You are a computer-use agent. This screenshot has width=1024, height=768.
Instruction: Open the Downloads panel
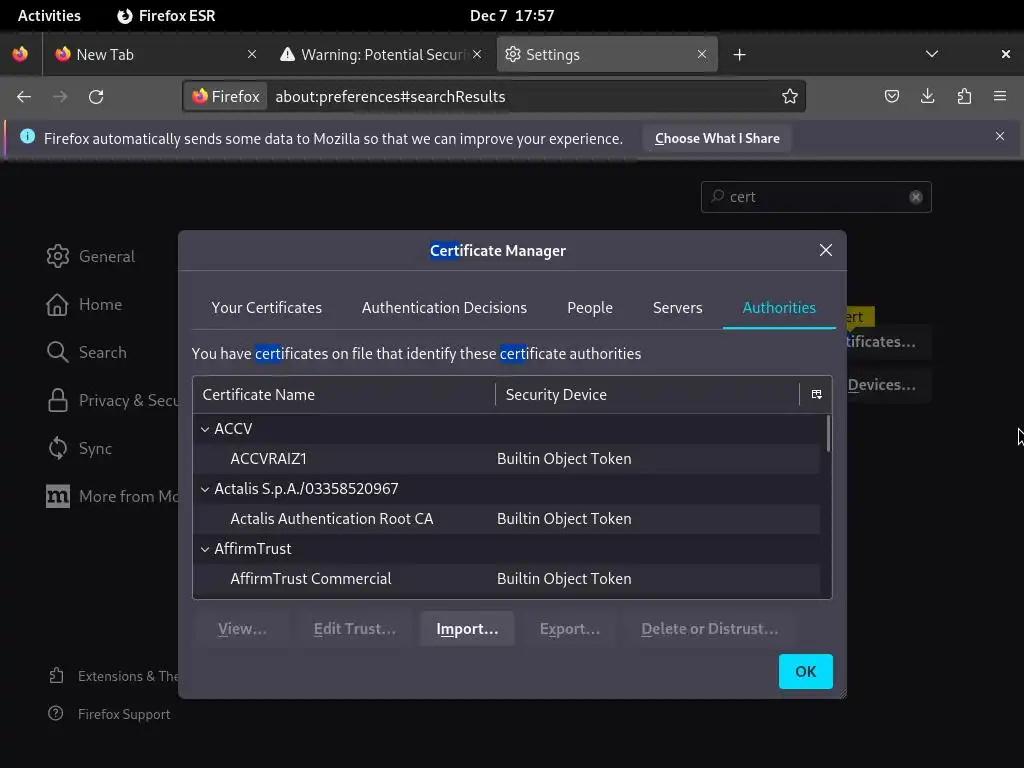tap(927, 97)
